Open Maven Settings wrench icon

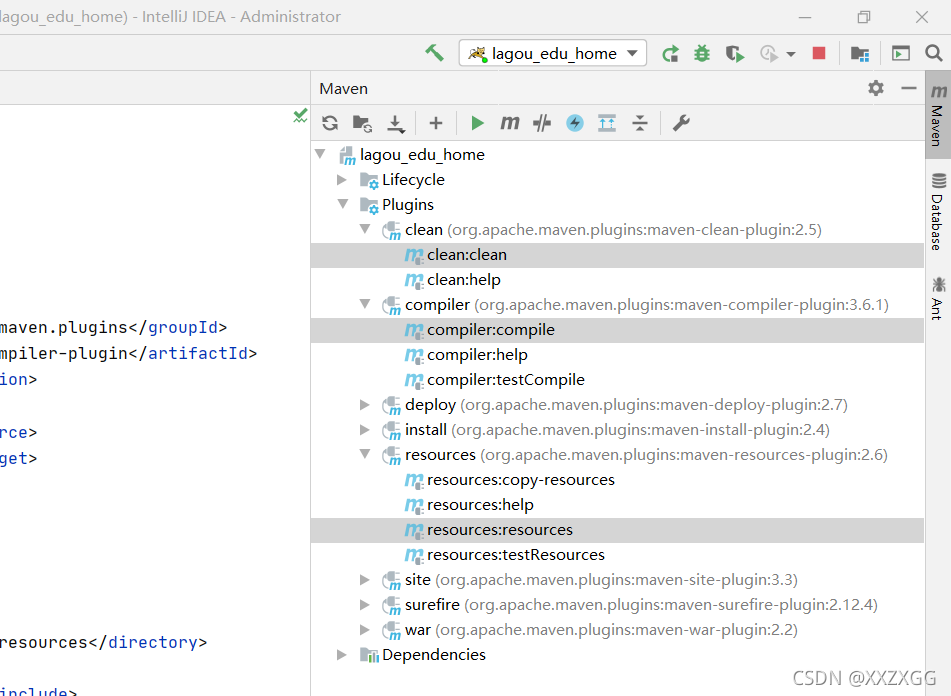tap(681, 123)
